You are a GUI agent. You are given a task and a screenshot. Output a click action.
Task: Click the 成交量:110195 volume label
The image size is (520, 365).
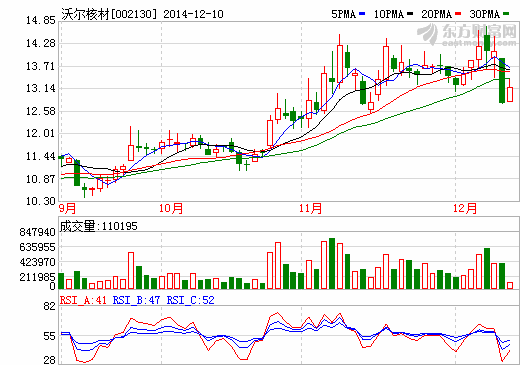tap(99, 226)
